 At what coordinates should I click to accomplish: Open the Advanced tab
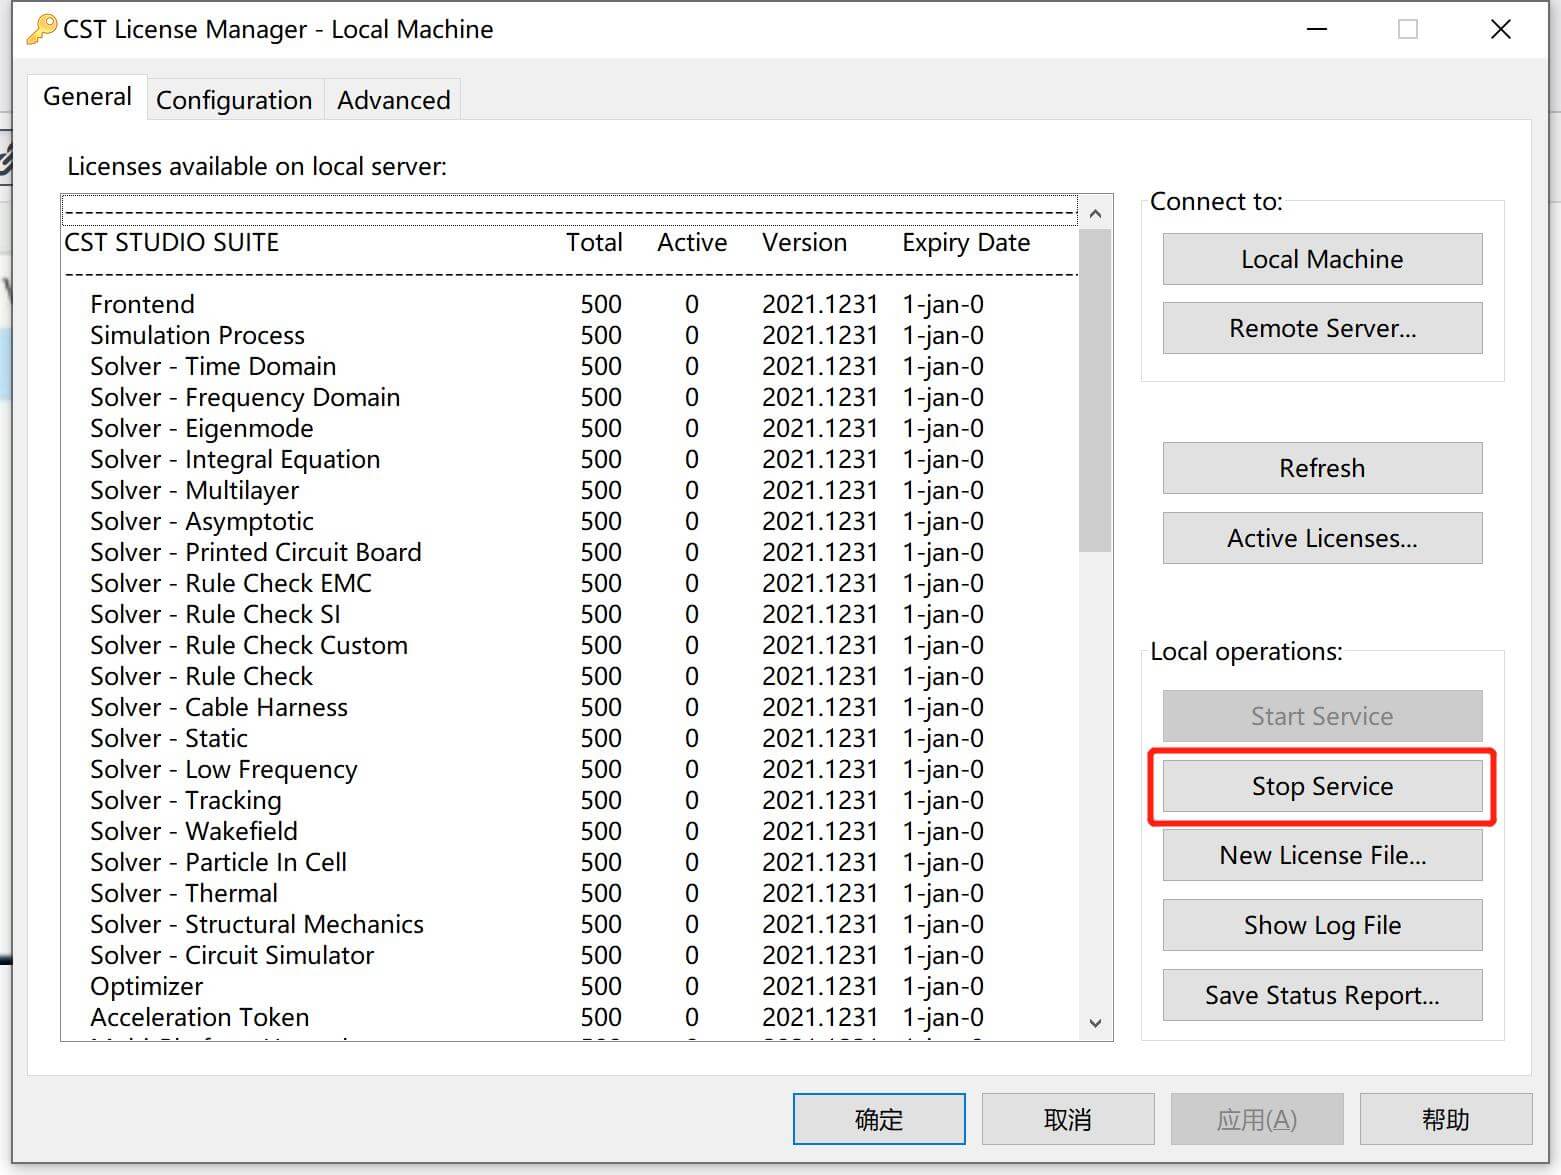pos(393,100)
